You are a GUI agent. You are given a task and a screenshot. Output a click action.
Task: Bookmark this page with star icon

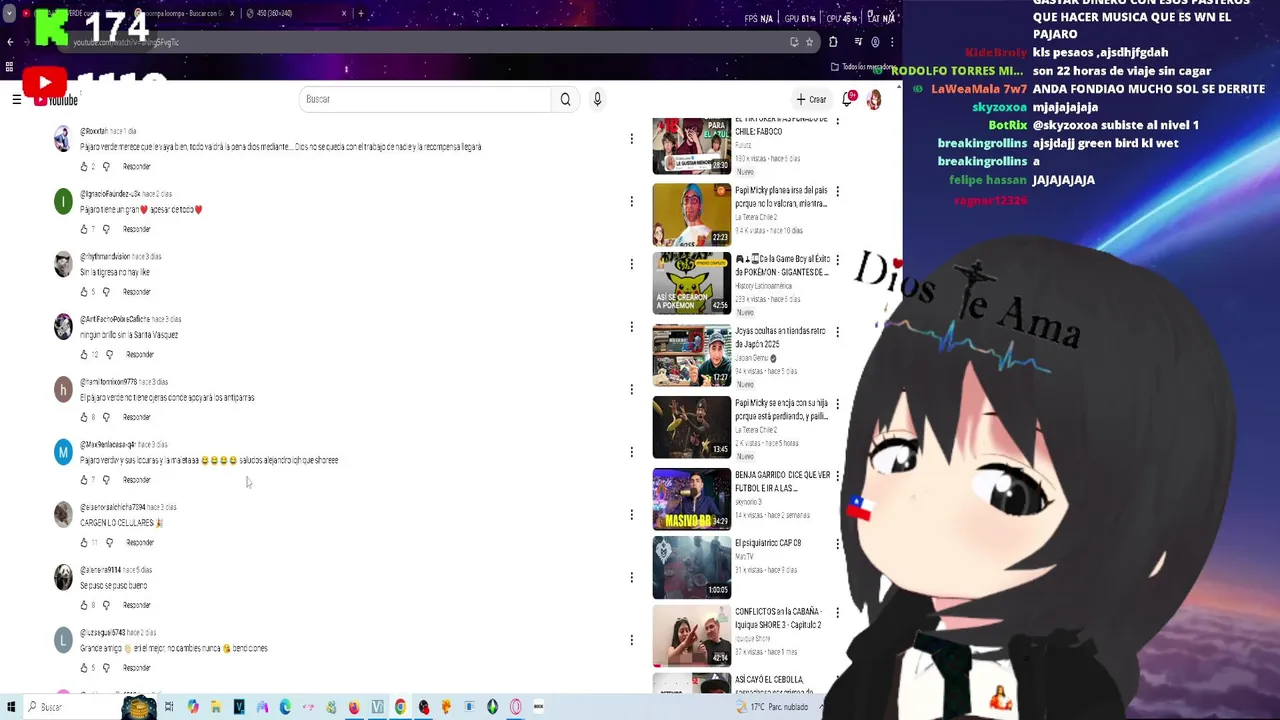pyautogui.click(x=809, y=42)
